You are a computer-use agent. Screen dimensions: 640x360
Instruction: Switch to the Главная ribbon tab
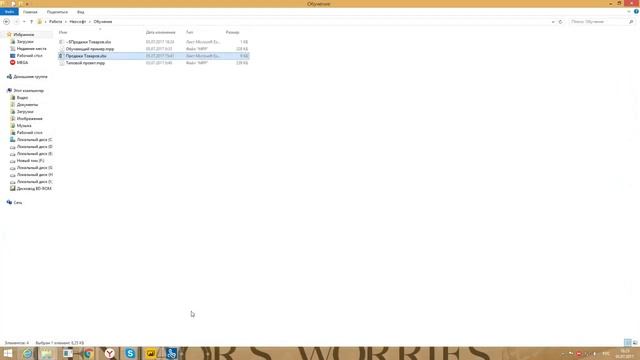[30, 12]
